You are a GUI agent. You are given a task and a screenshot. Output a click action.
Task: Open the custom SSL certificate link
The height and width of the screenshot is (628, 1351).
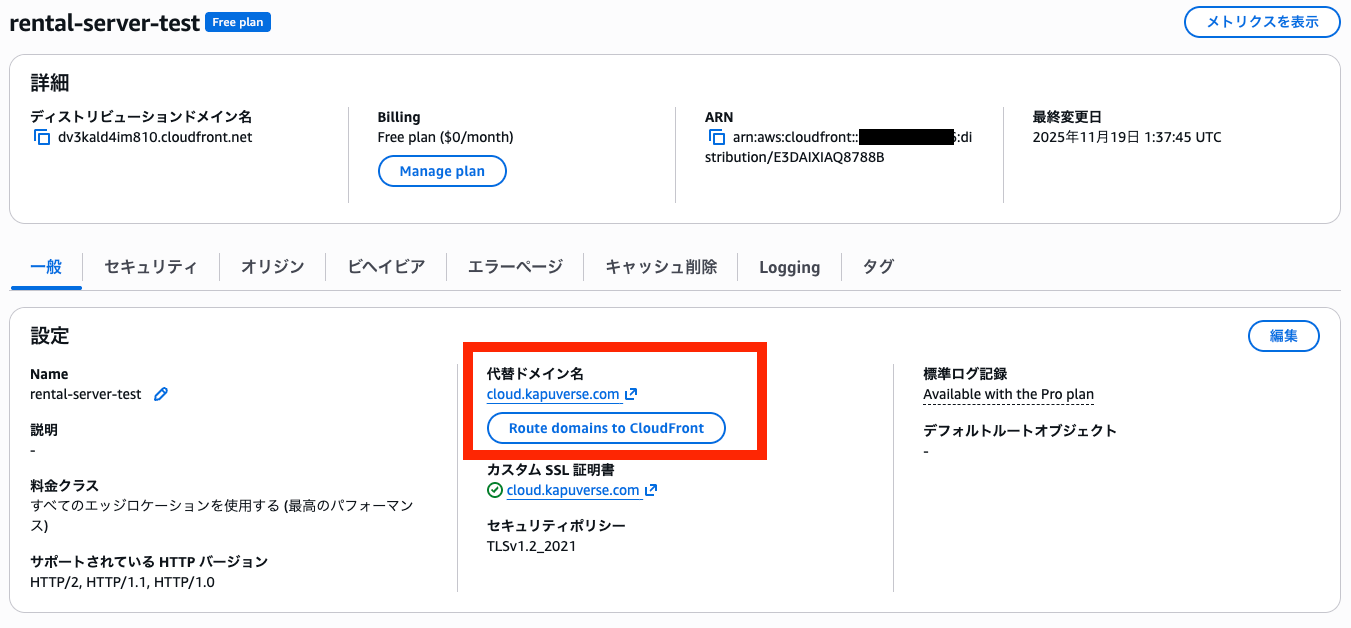point(572,490)
